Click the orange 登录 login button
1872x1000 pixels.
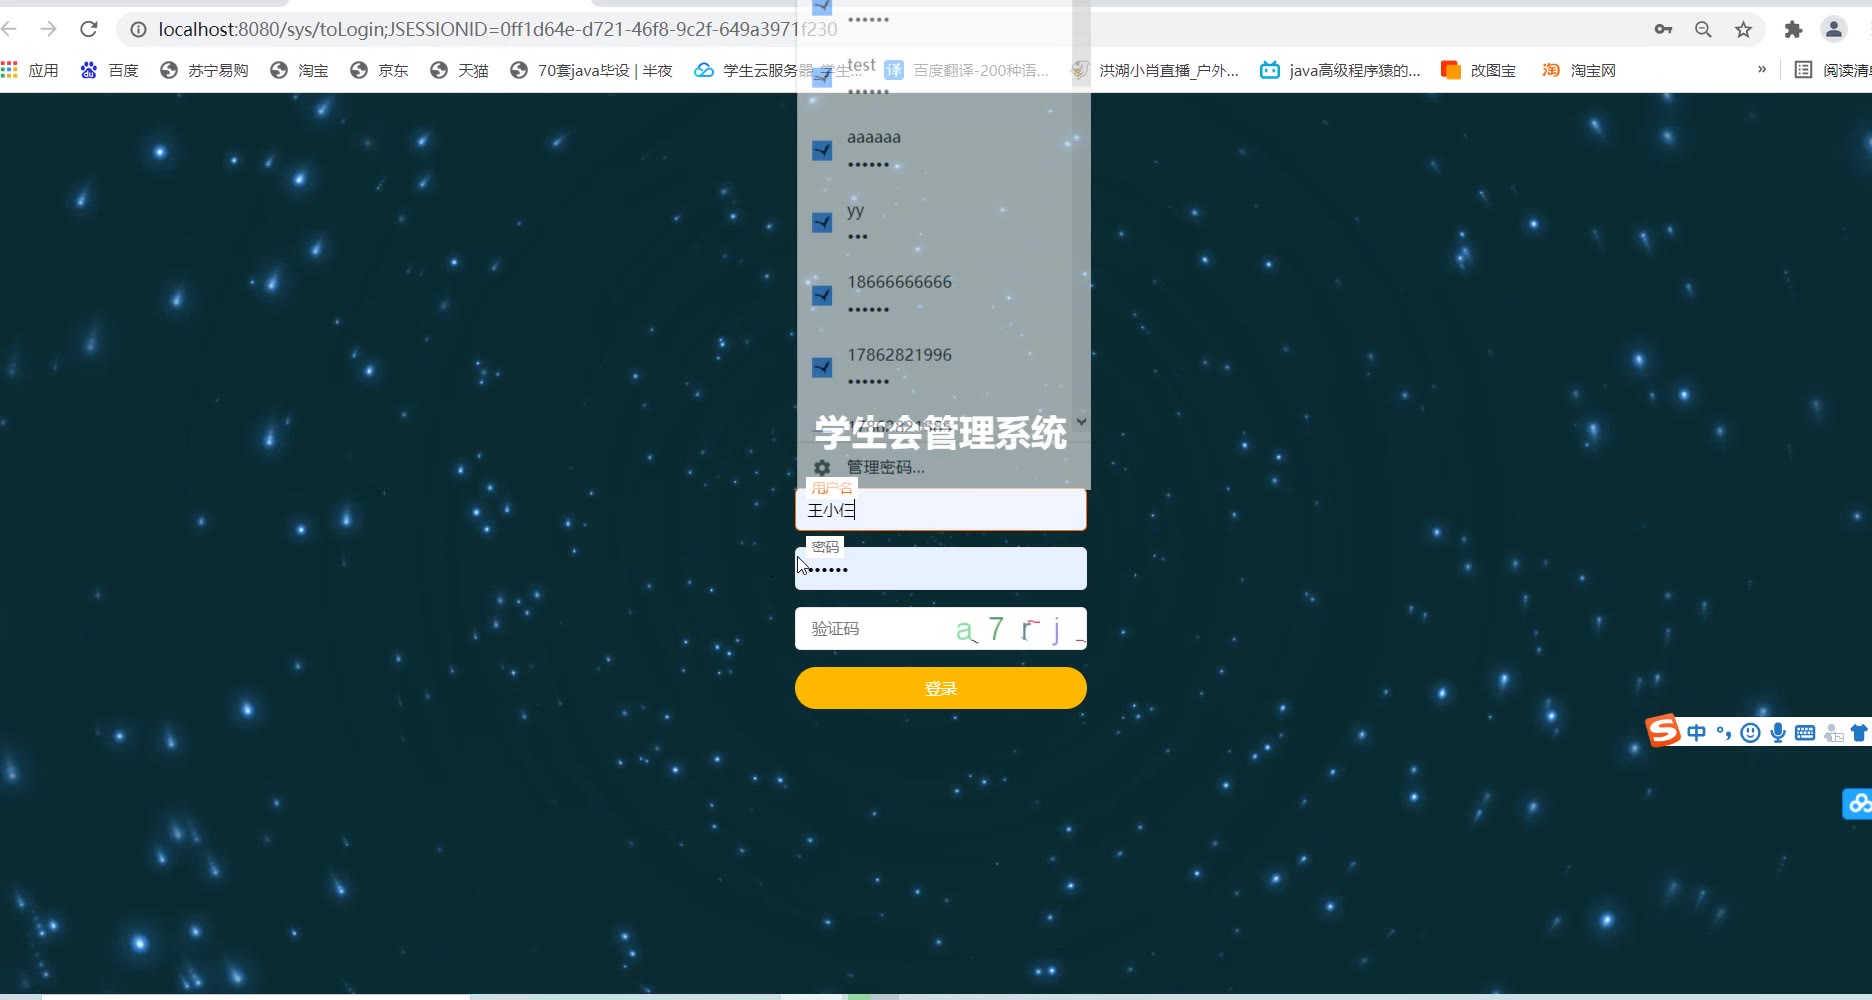tap(940, 688)
